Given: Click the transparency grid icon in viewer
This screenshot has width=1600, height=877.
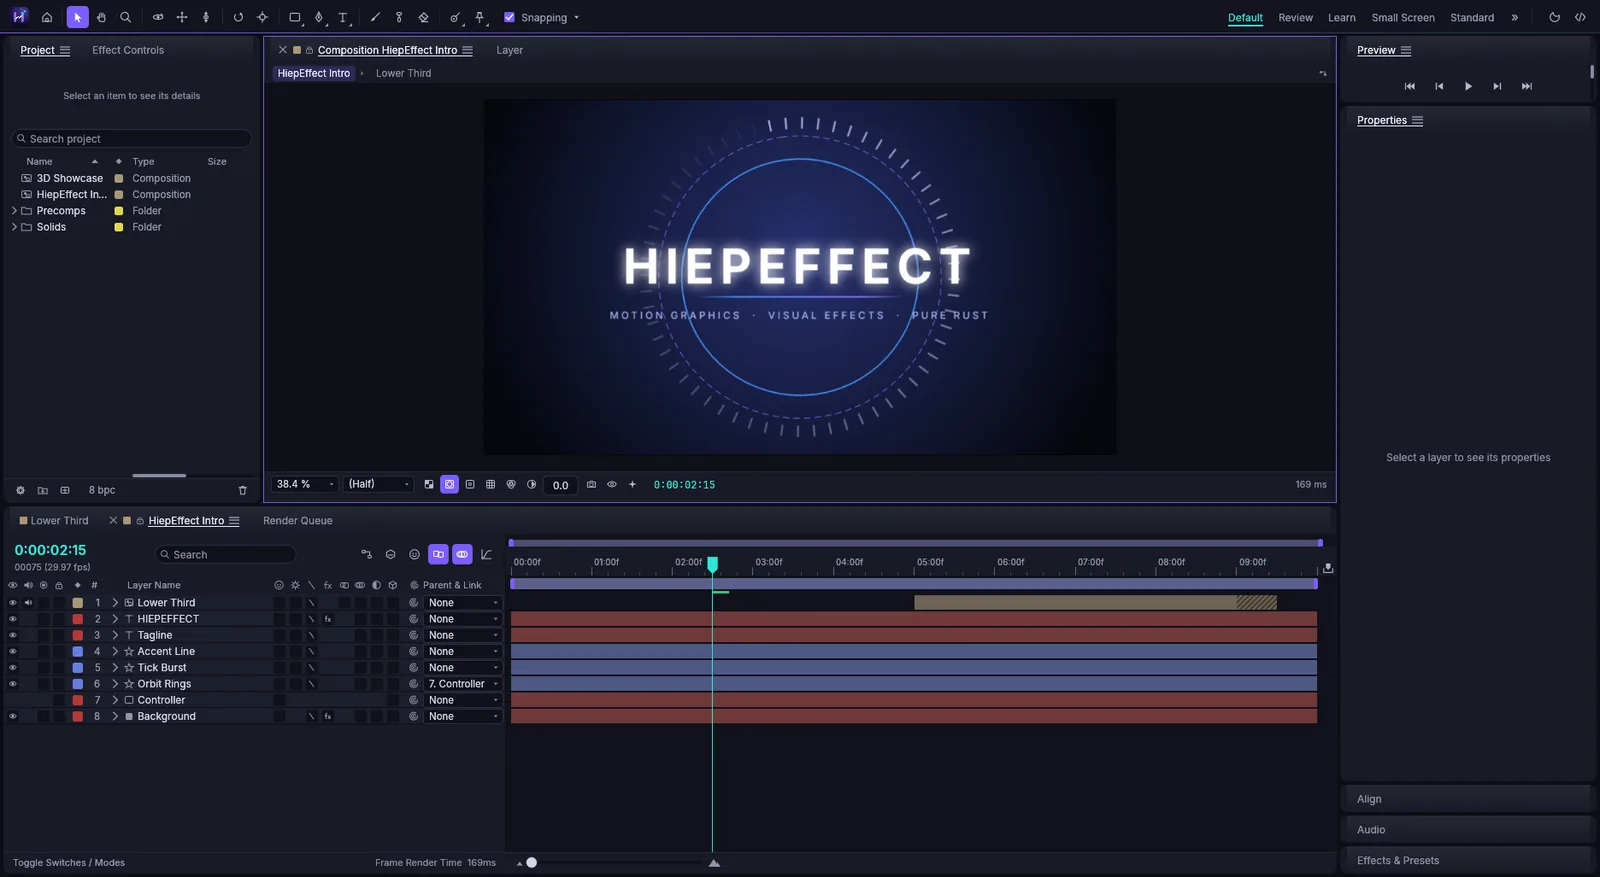Looking at the screenshot, I should coord(429,484).
